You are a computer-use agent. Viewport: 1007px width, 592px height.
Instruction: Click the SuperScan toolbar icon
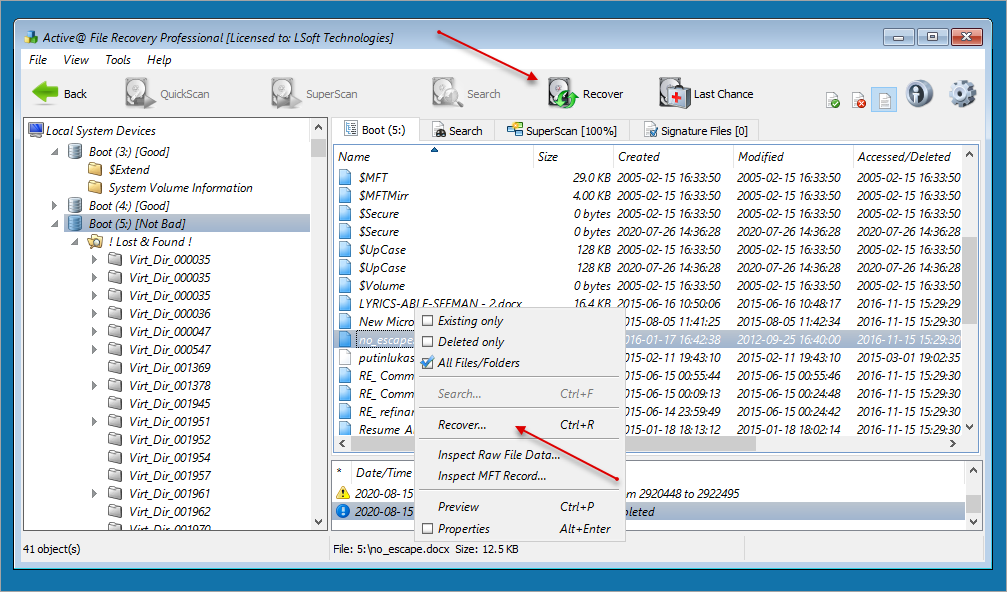point(285,93)
